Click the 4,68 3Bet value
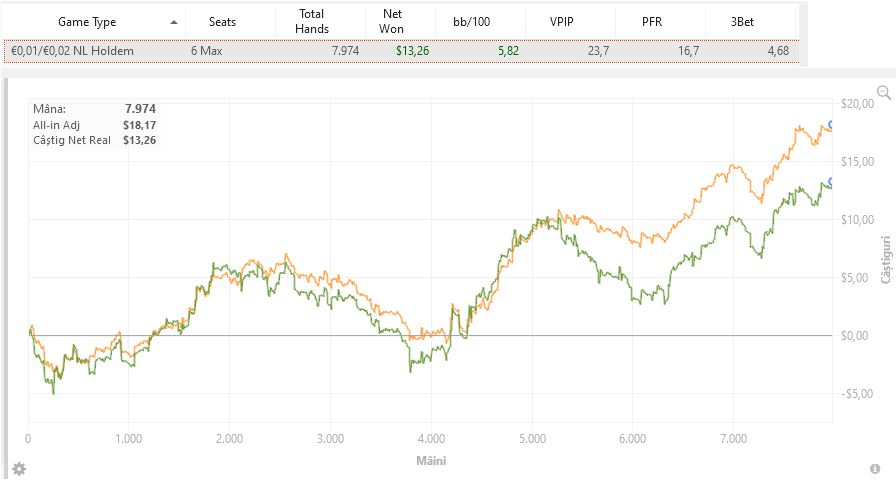The image size is (896, 483). point(778,51)
